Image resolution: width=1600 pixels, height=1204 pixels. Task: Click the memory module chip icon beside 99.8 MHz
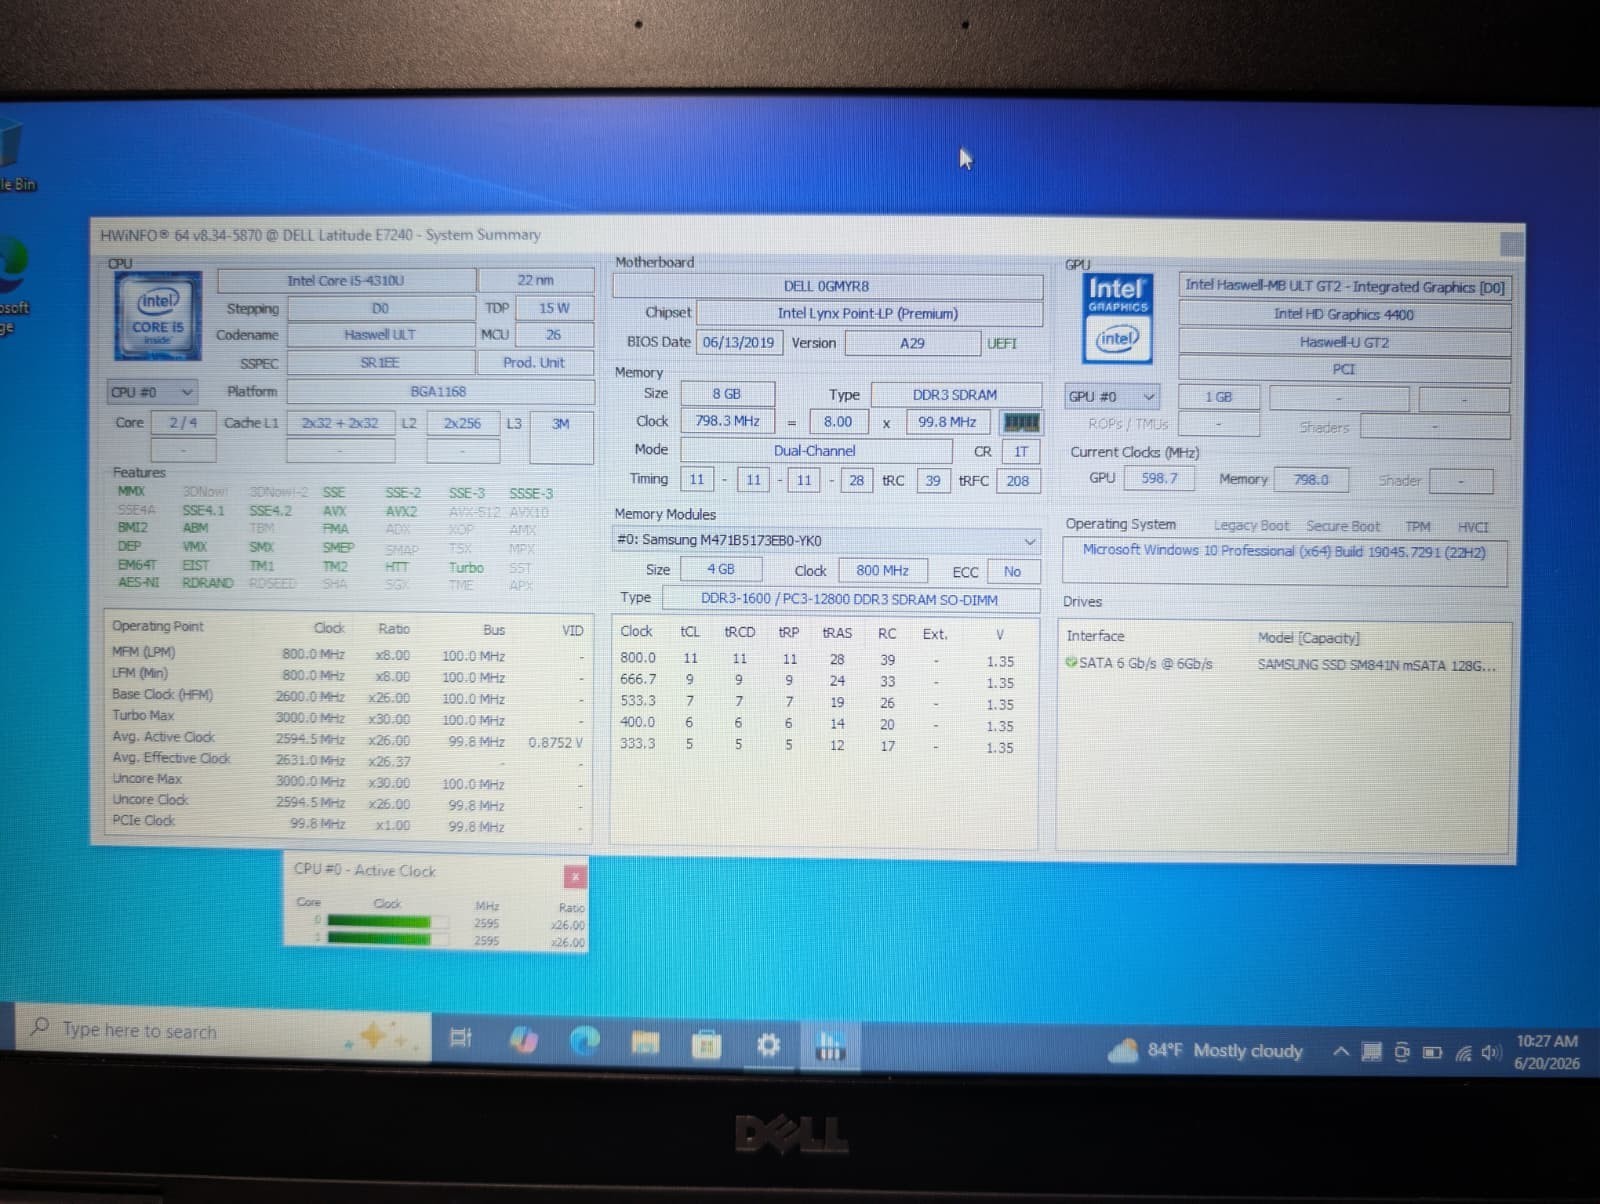1021,422
